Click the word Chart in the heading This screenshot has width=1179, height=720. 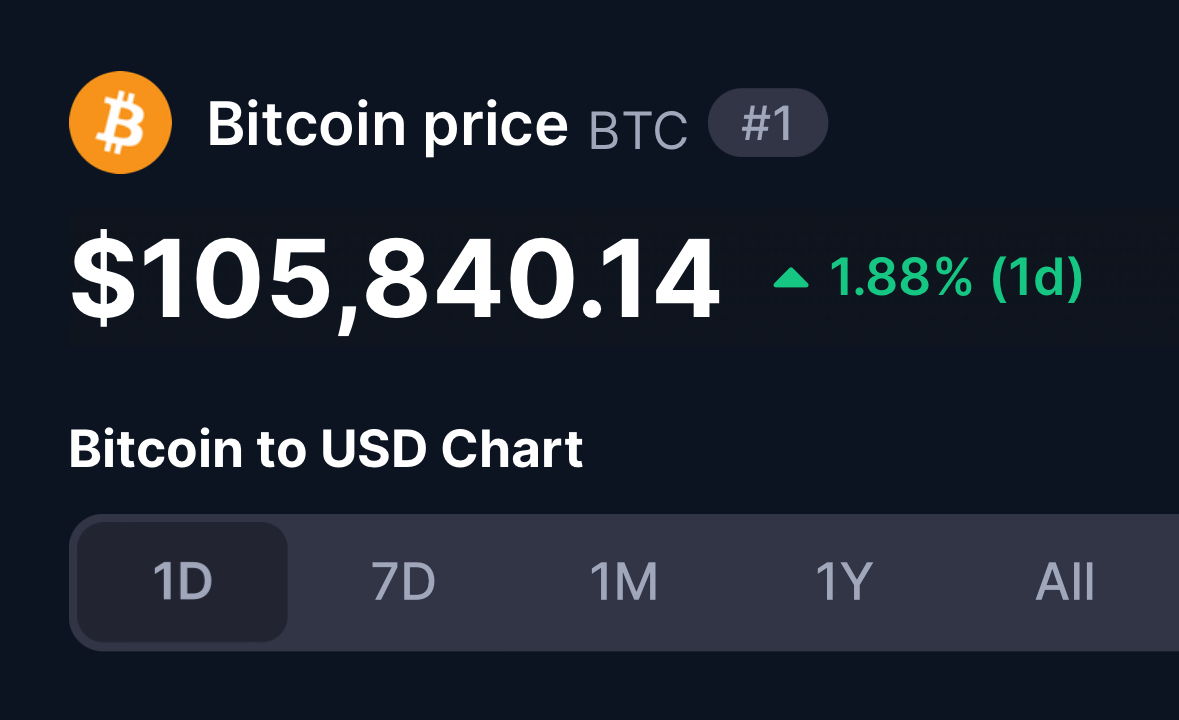[512, 449]
